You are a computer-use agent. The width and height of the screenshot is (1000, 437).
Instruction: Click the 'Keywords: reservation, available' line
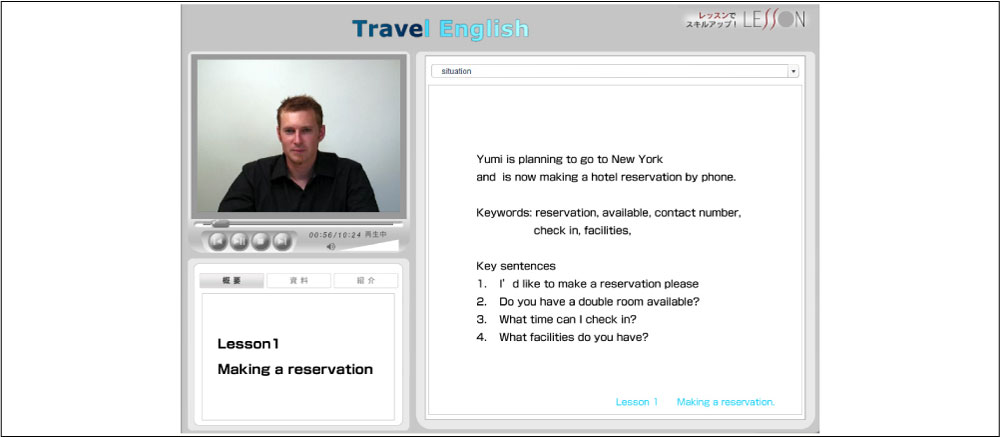click(608, 213)
